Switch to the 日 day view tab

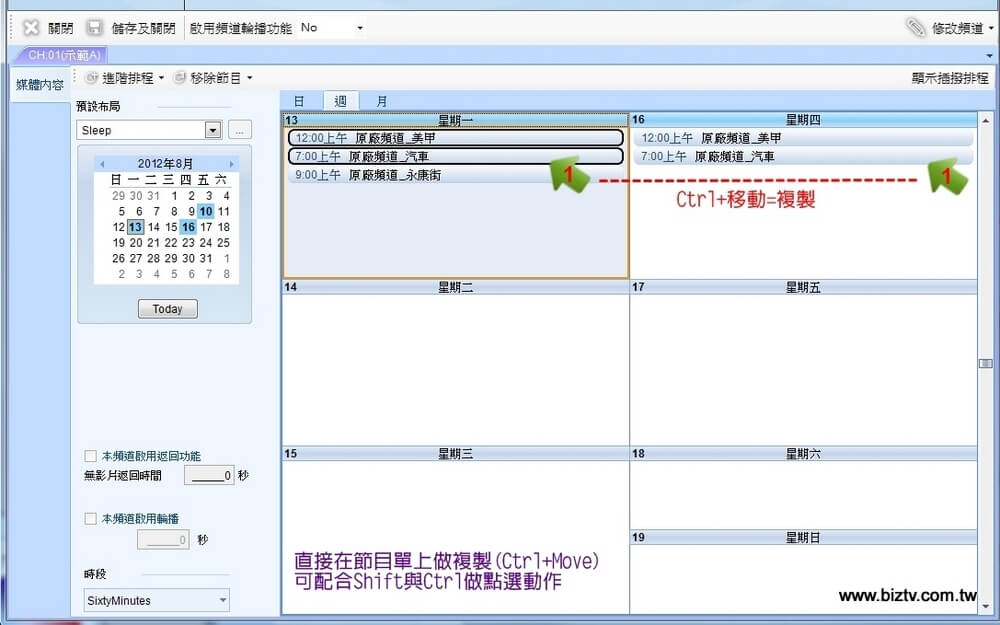tap(299, 101)
